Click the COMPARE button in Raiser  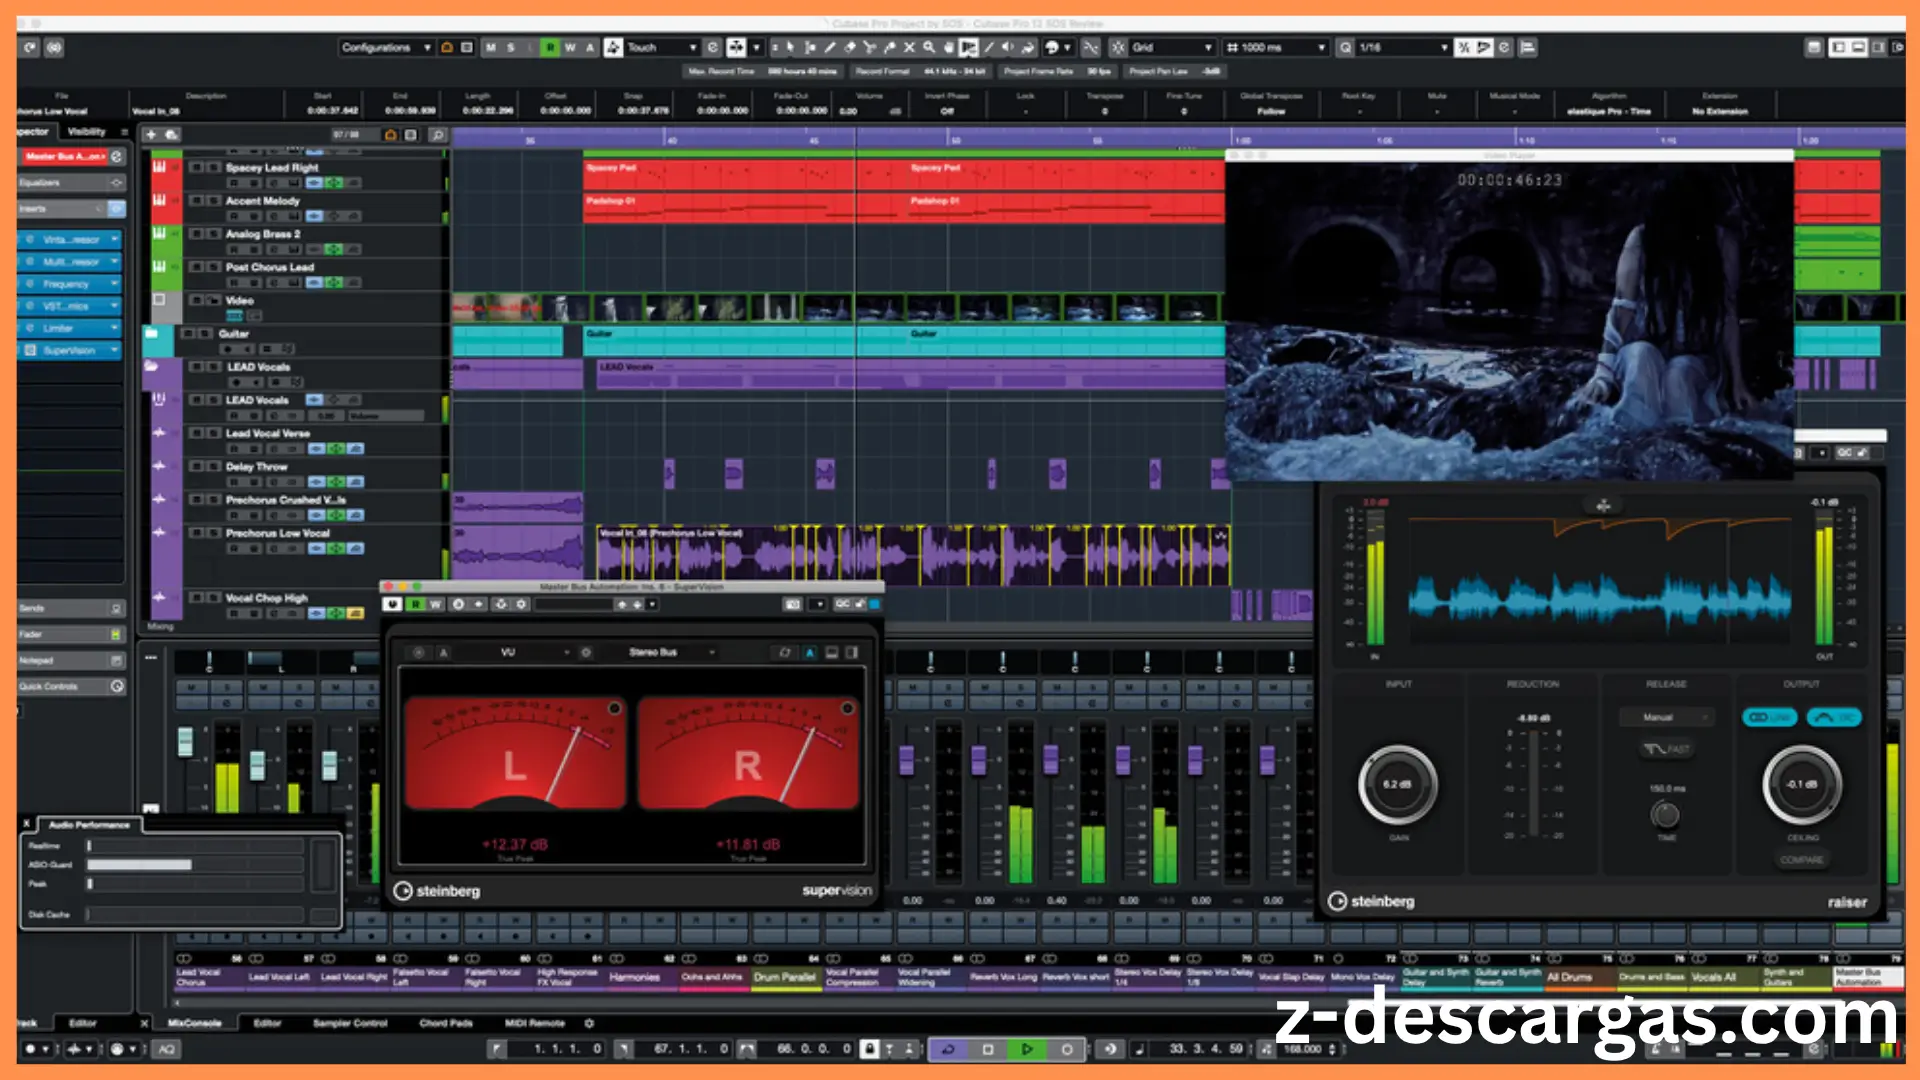tap(1801, 860)
